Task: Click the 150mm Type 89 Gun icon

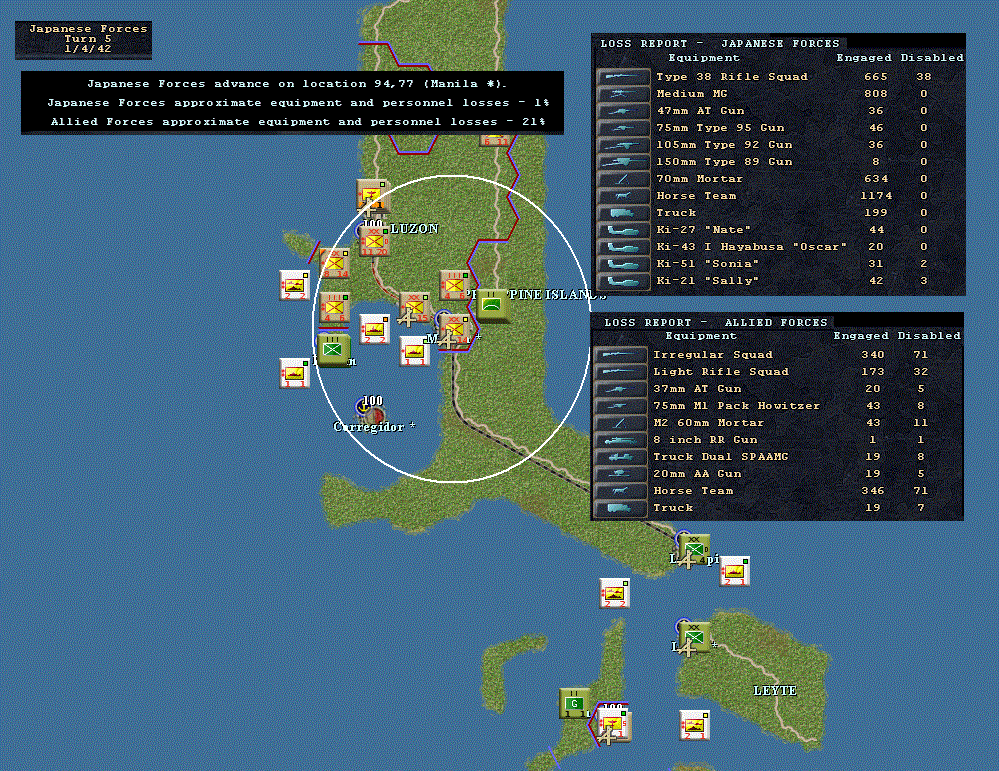Action: [623, 162]
